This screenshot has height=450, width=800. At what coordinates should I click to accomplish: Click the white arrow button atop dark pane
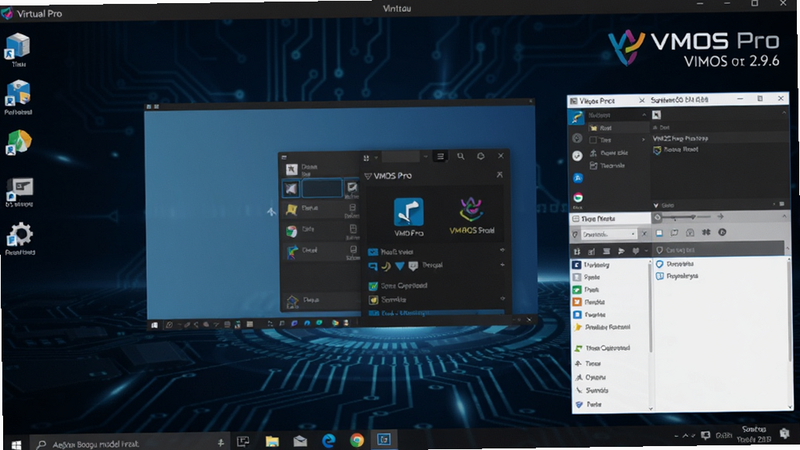coord(656,115)
